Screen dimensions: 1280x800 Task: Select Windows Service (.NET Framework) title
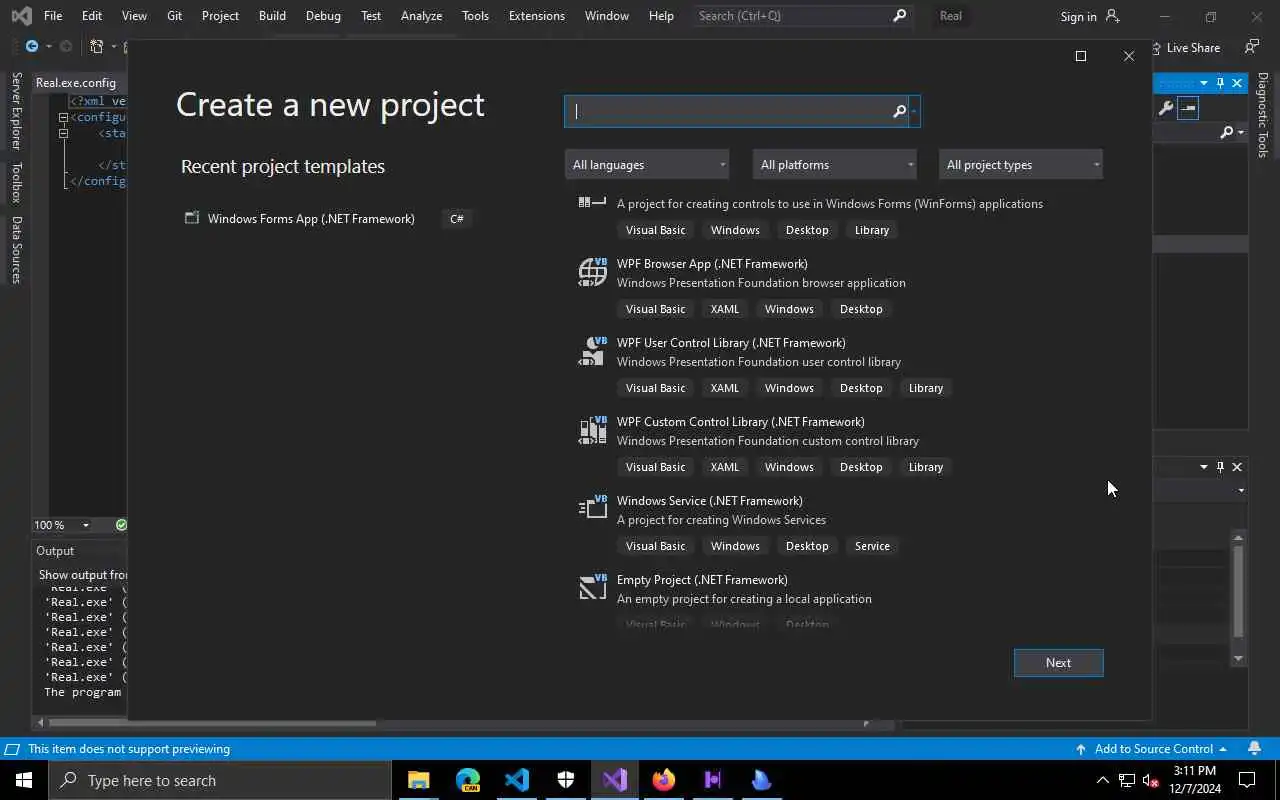pyautogui.click(x=710, y=500)
